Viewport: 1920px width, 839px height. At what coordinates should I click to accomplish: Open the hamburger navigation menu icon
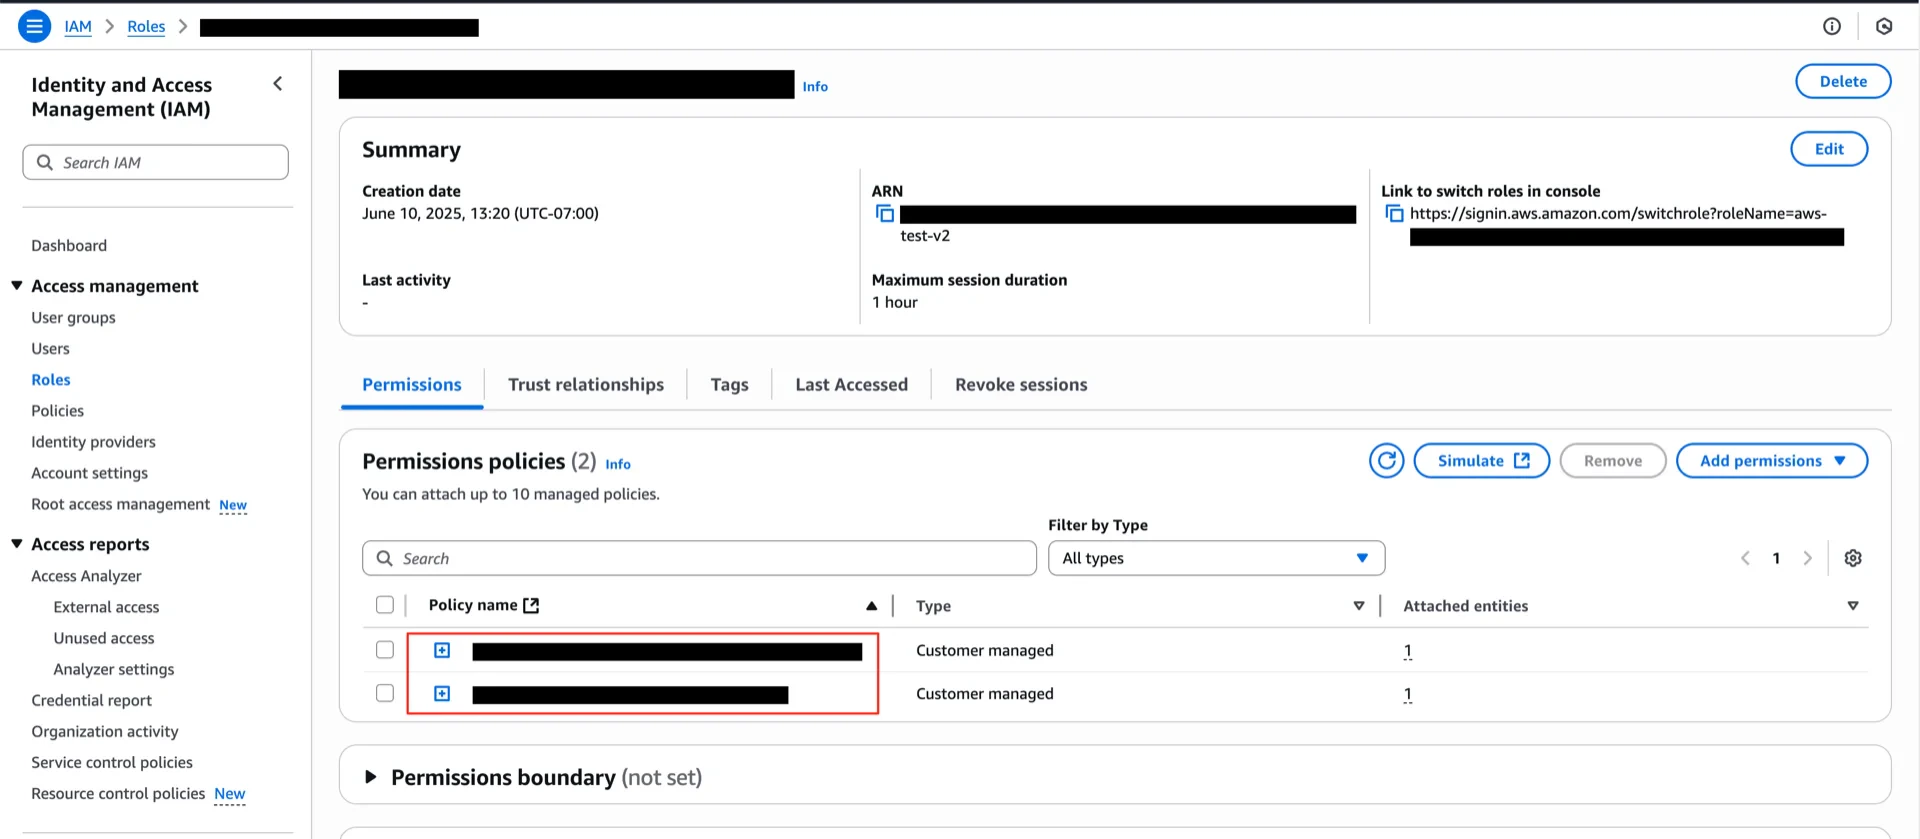(34, 26)
